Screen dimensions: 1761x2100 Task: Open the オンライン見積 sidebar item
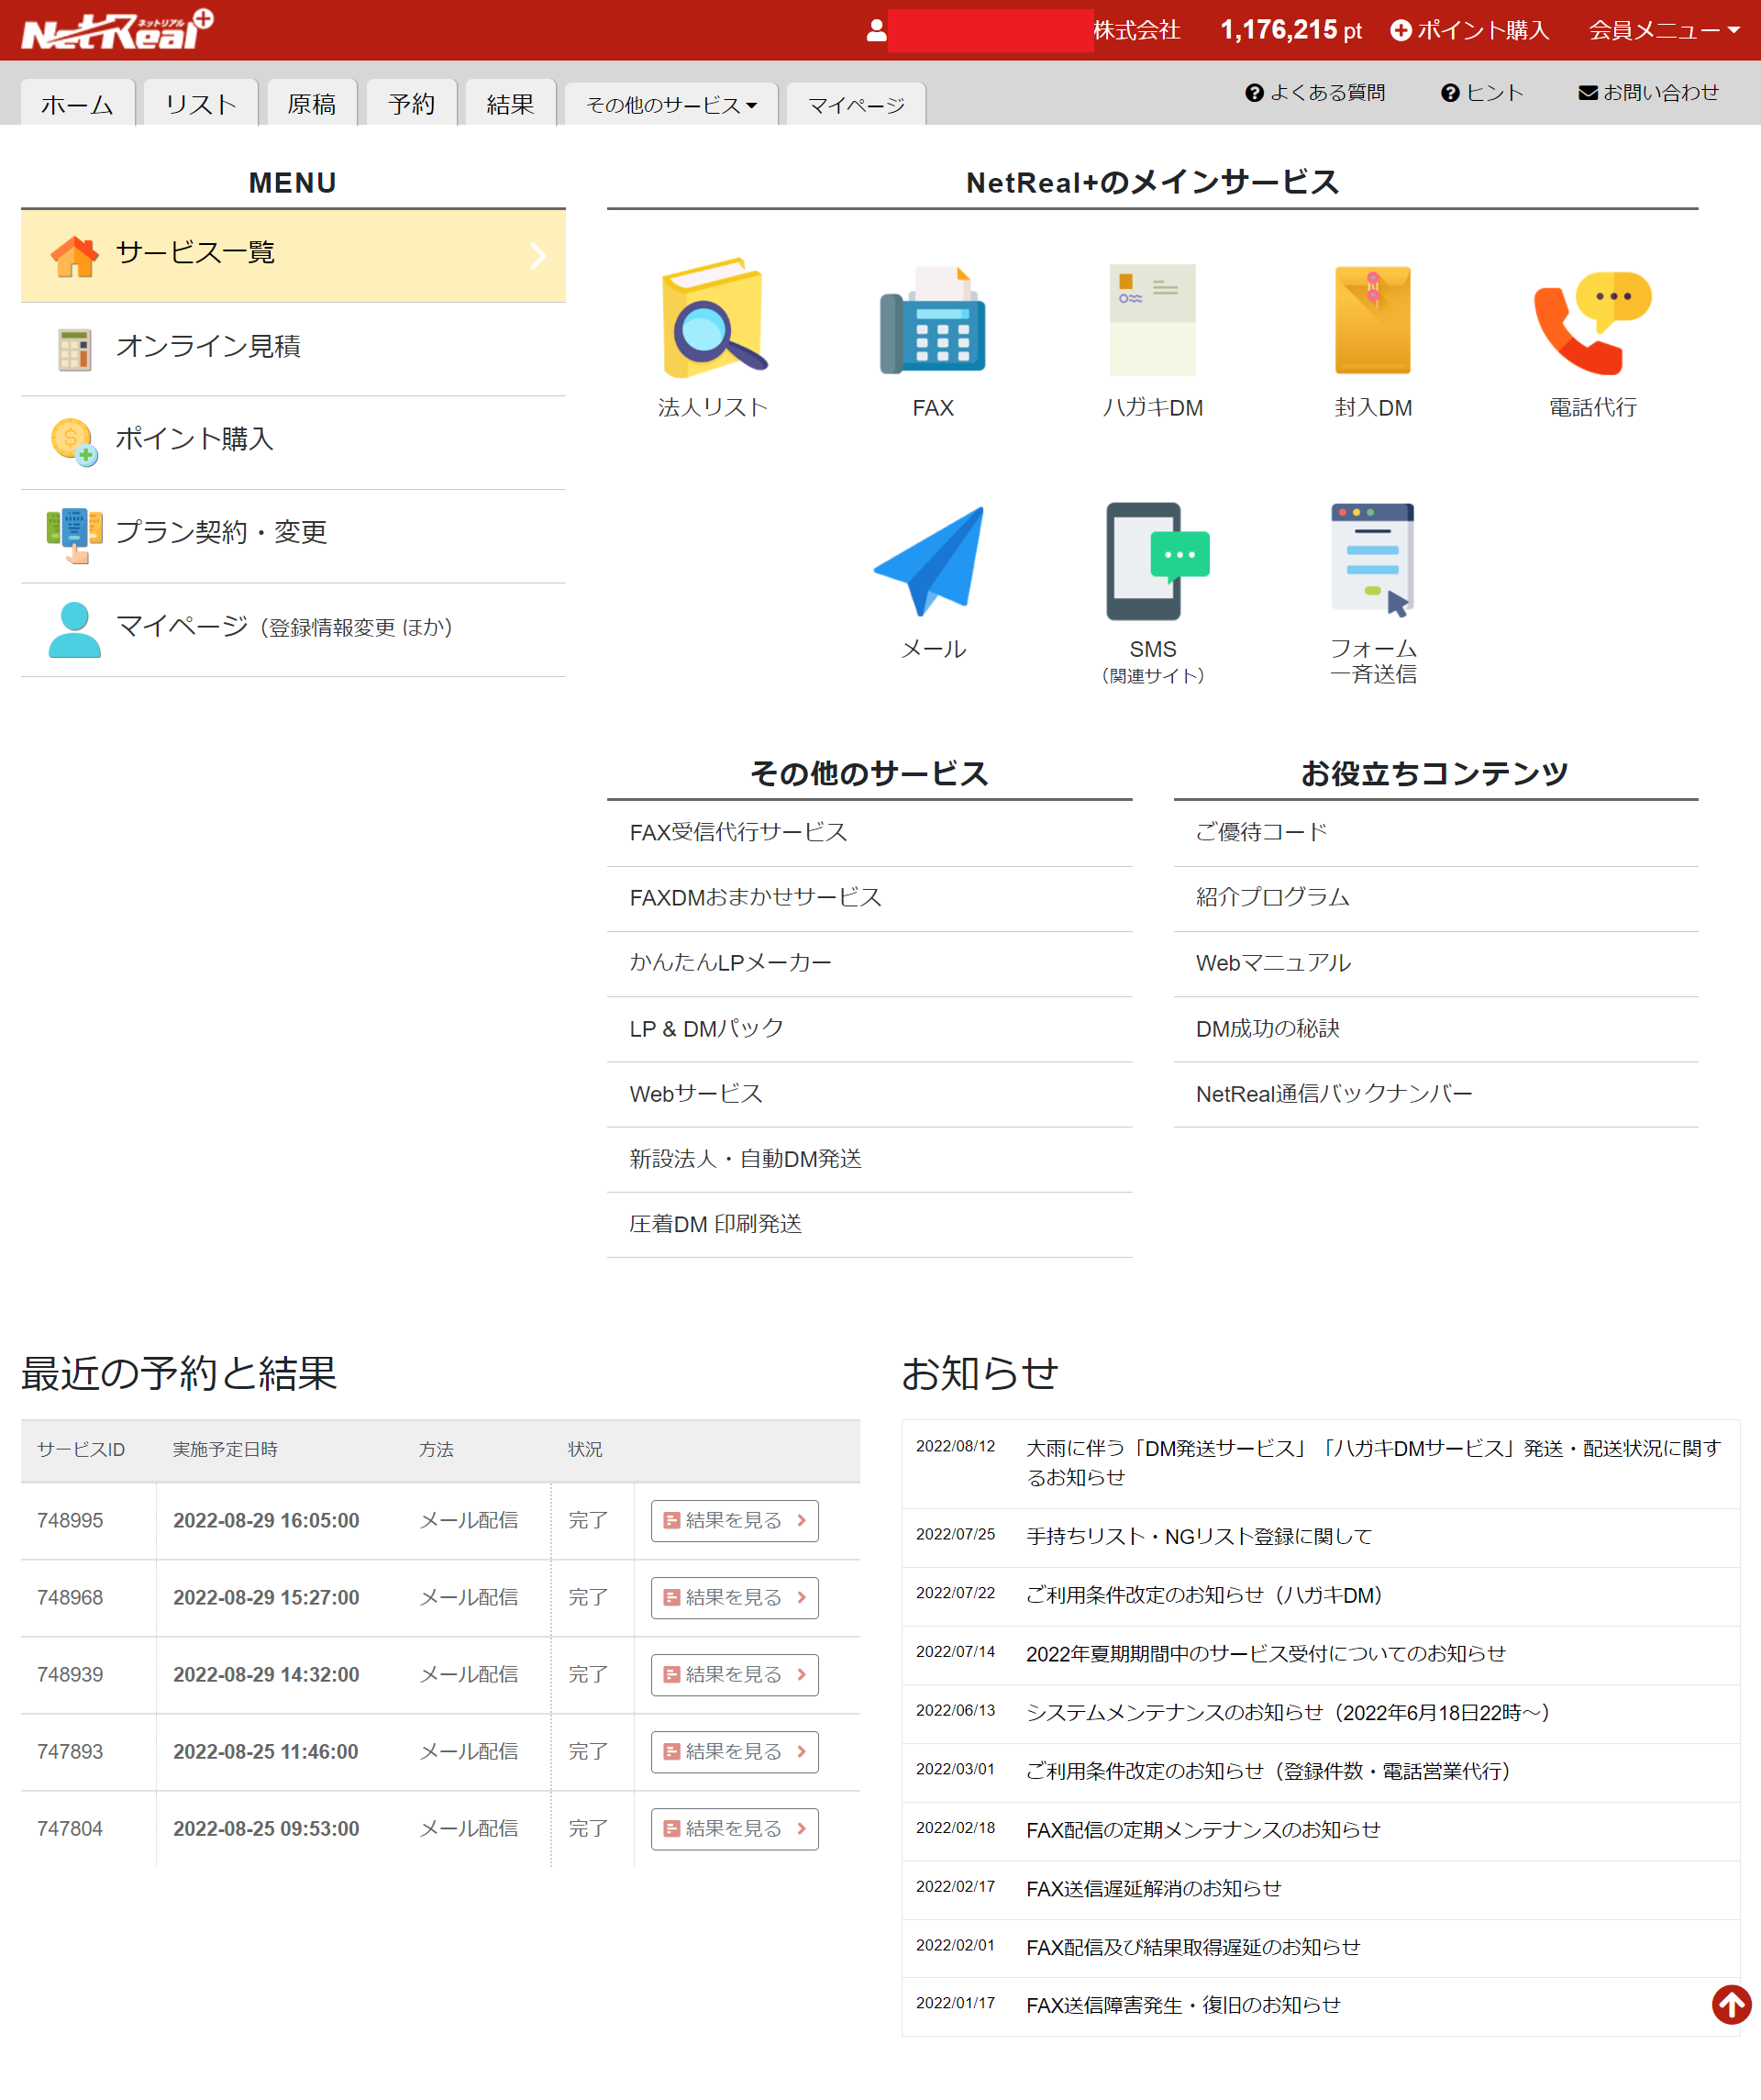(208, 346)
